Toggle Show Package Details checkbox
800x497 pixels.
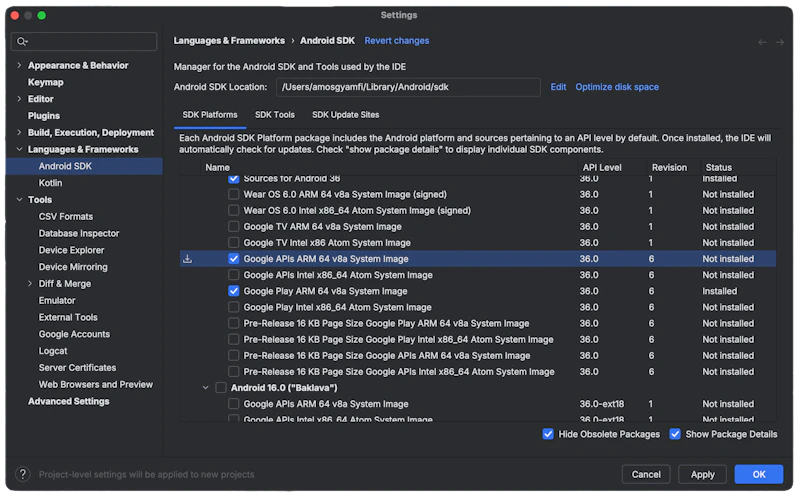click(x=675, y=434)
